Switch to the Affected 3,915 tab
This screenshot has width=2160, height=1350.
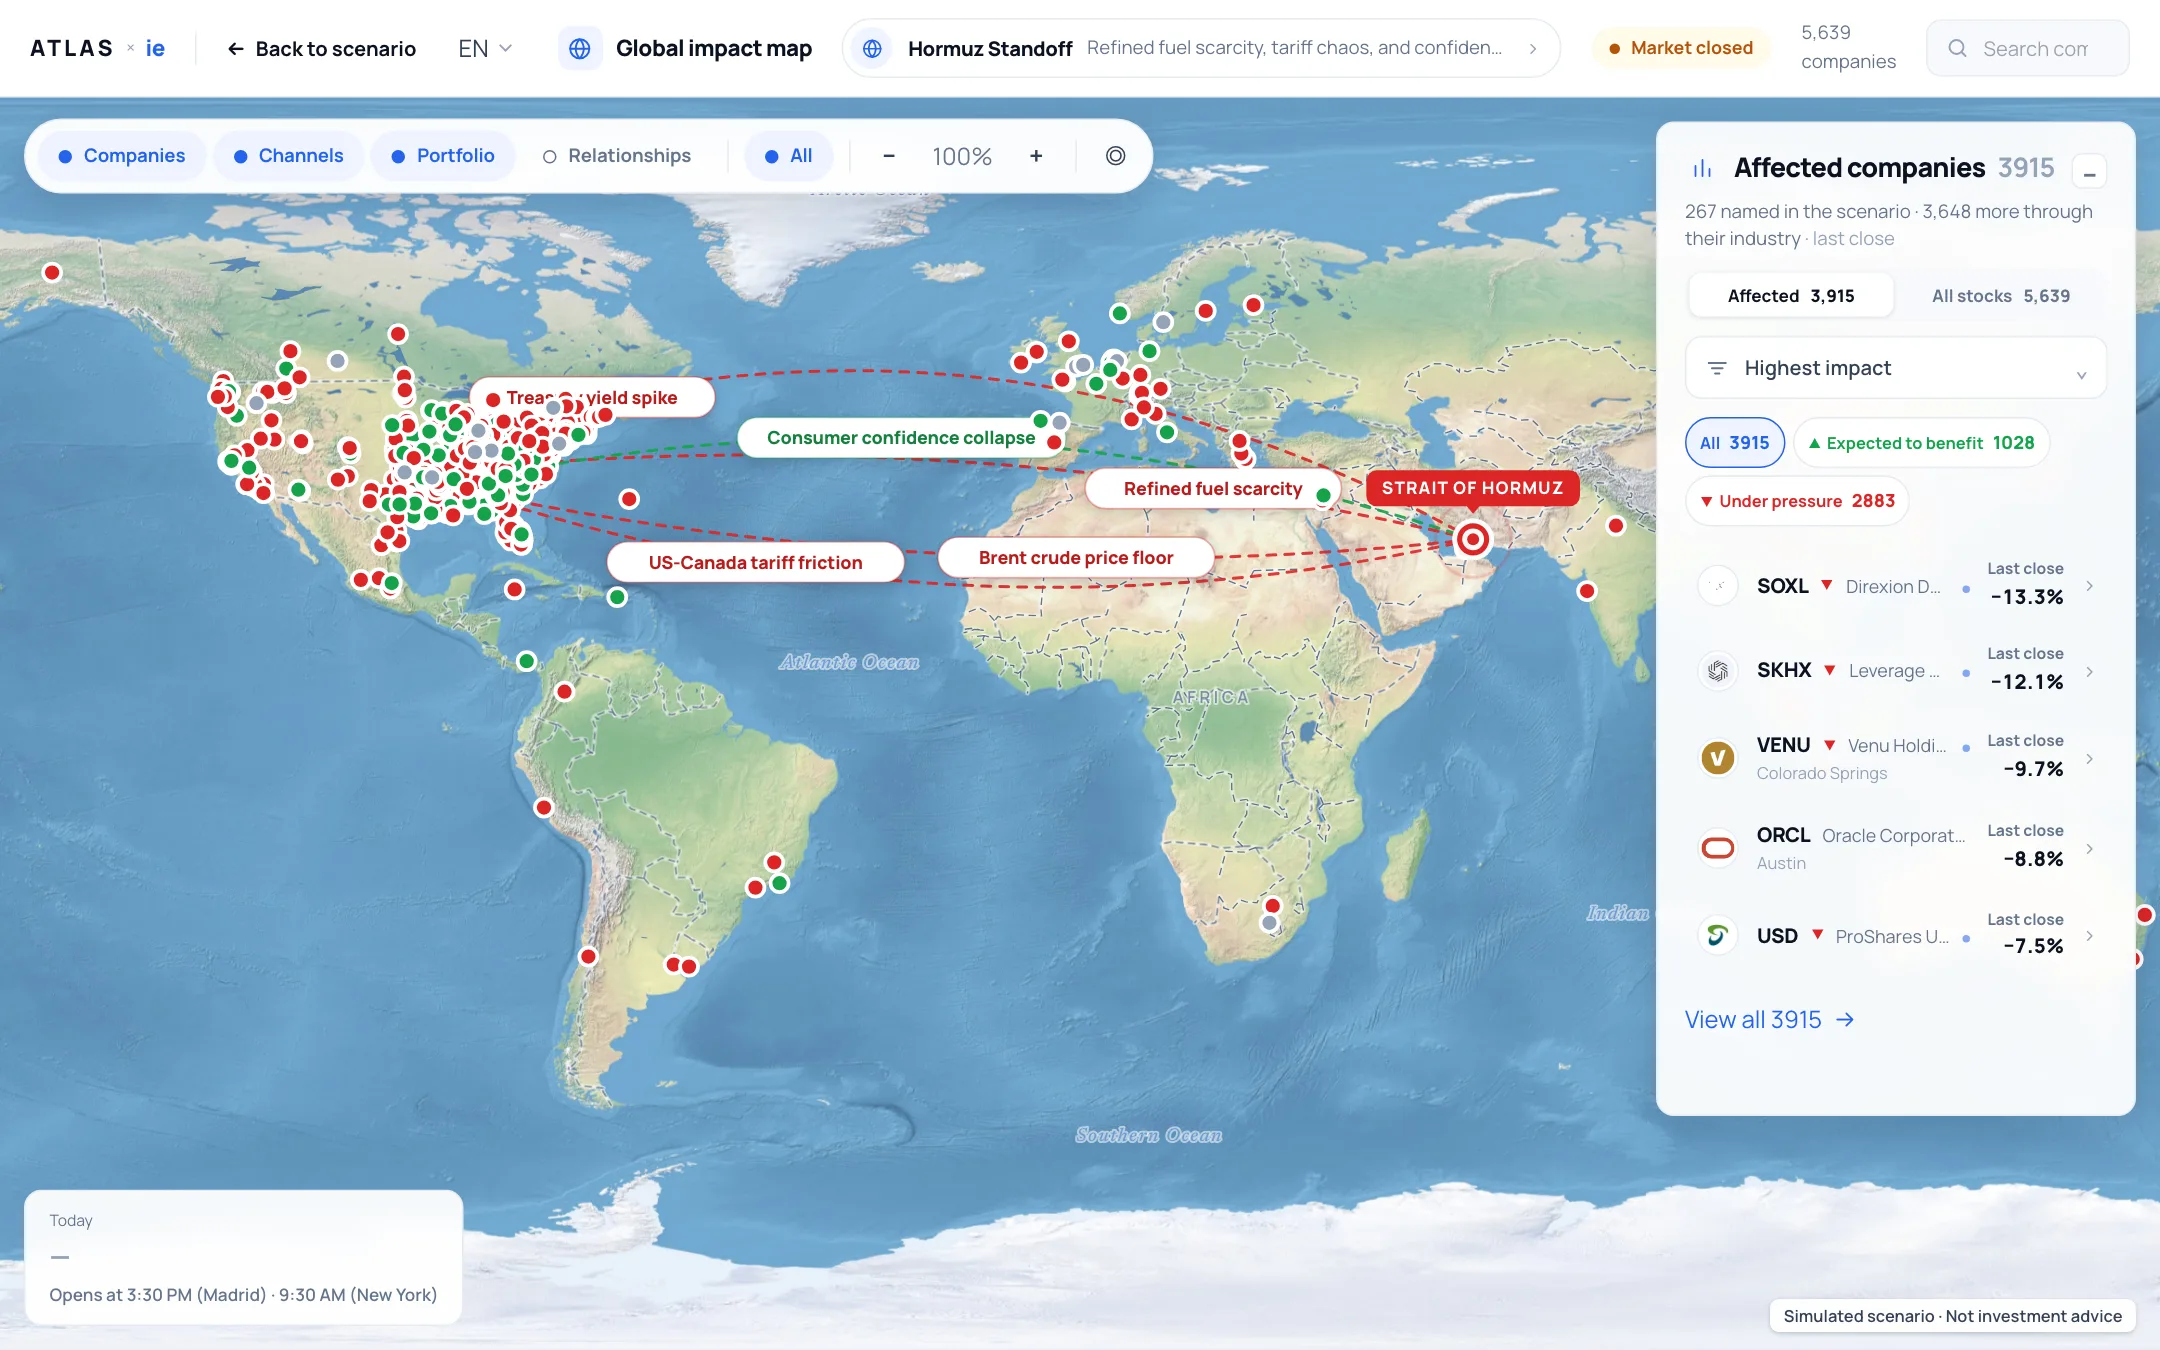coord(1791,296)
